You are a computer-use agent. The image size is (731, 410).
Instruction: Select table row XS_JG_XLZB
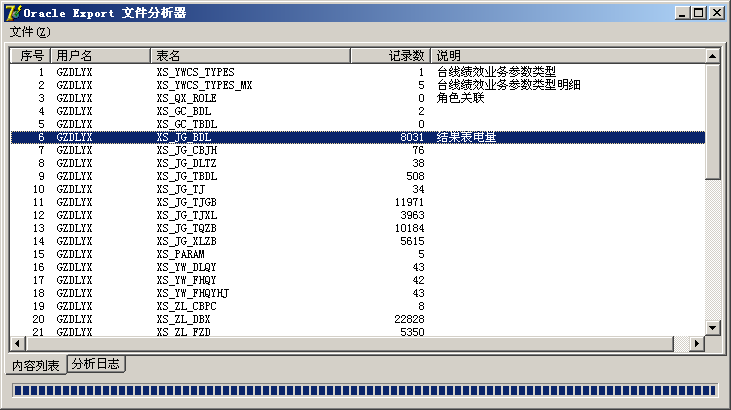click(358, 242)
